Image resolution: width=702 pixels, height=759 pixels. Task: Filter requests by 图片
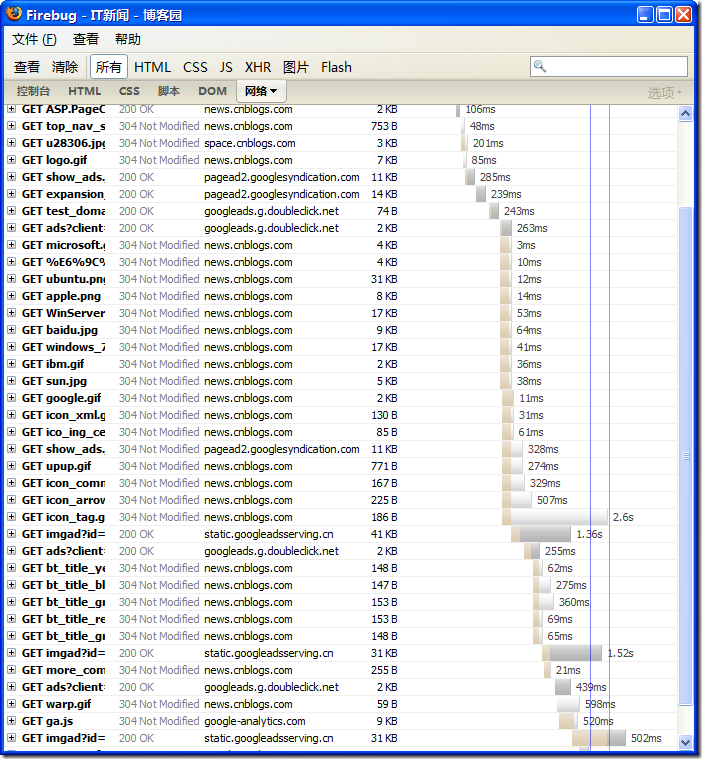pyautogui.click(x=296, y=67)
